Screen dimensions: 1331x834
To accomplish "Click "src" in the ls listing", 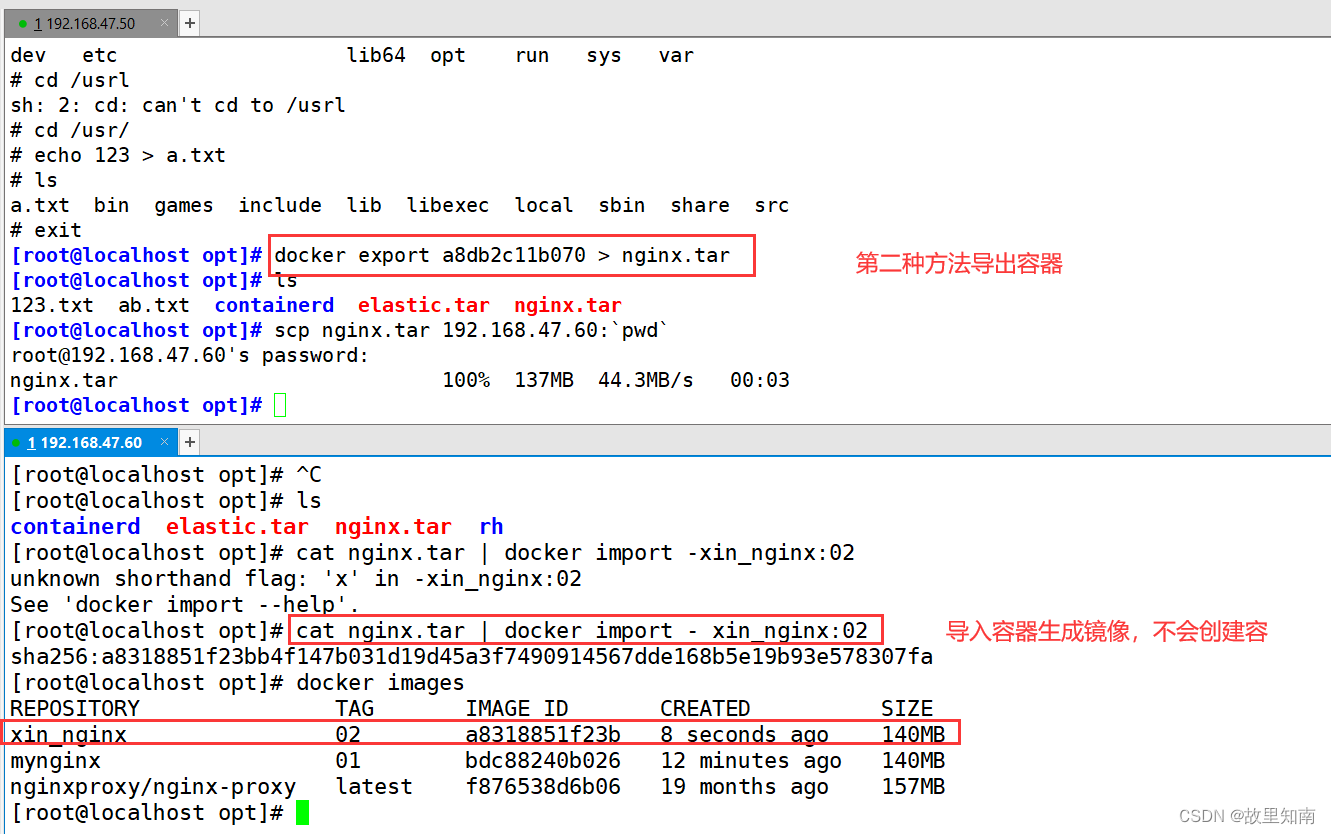I will 772,205.
